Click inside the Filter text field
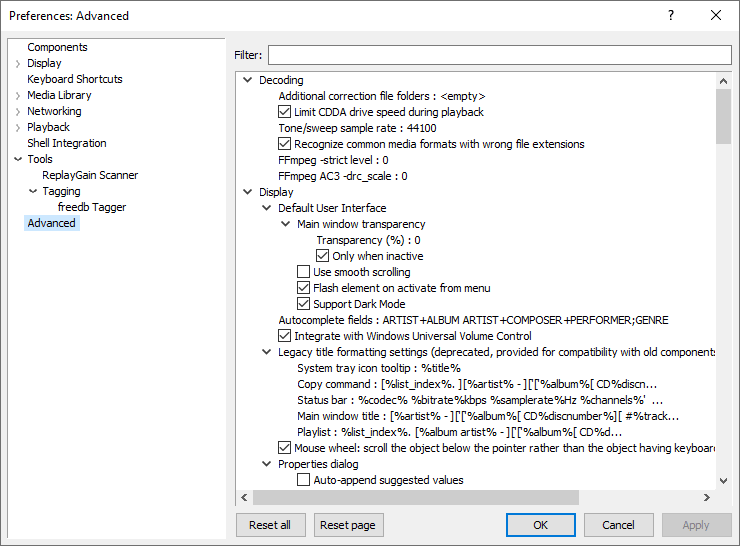Screen dimensions: 740x546 coord(499,55)
